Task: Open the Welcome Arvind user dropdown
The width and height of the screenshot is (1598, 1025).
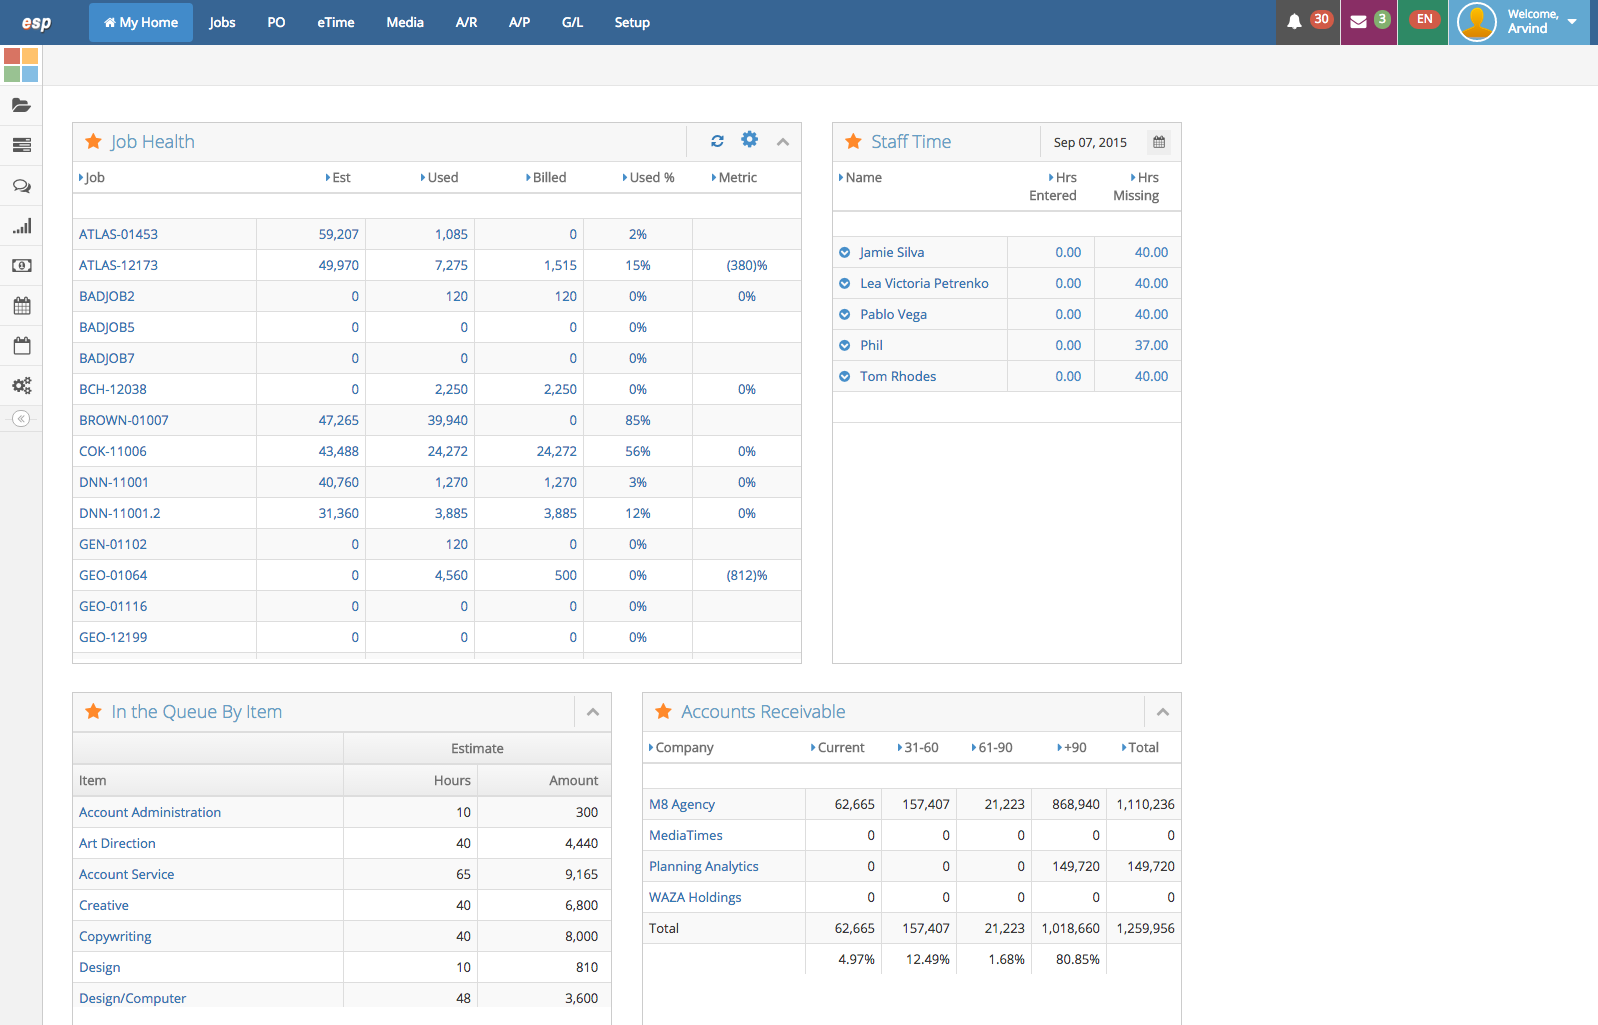Action: coord(1518,22)
